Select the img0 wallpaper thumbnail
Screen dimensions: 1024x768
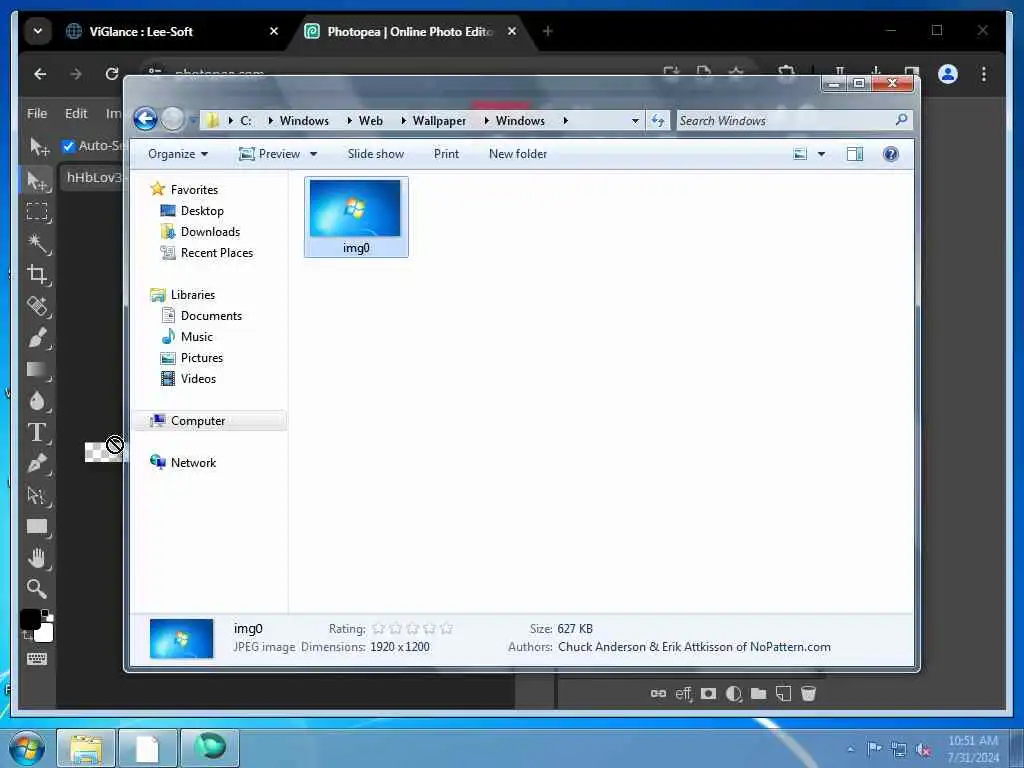click(356, 217)
